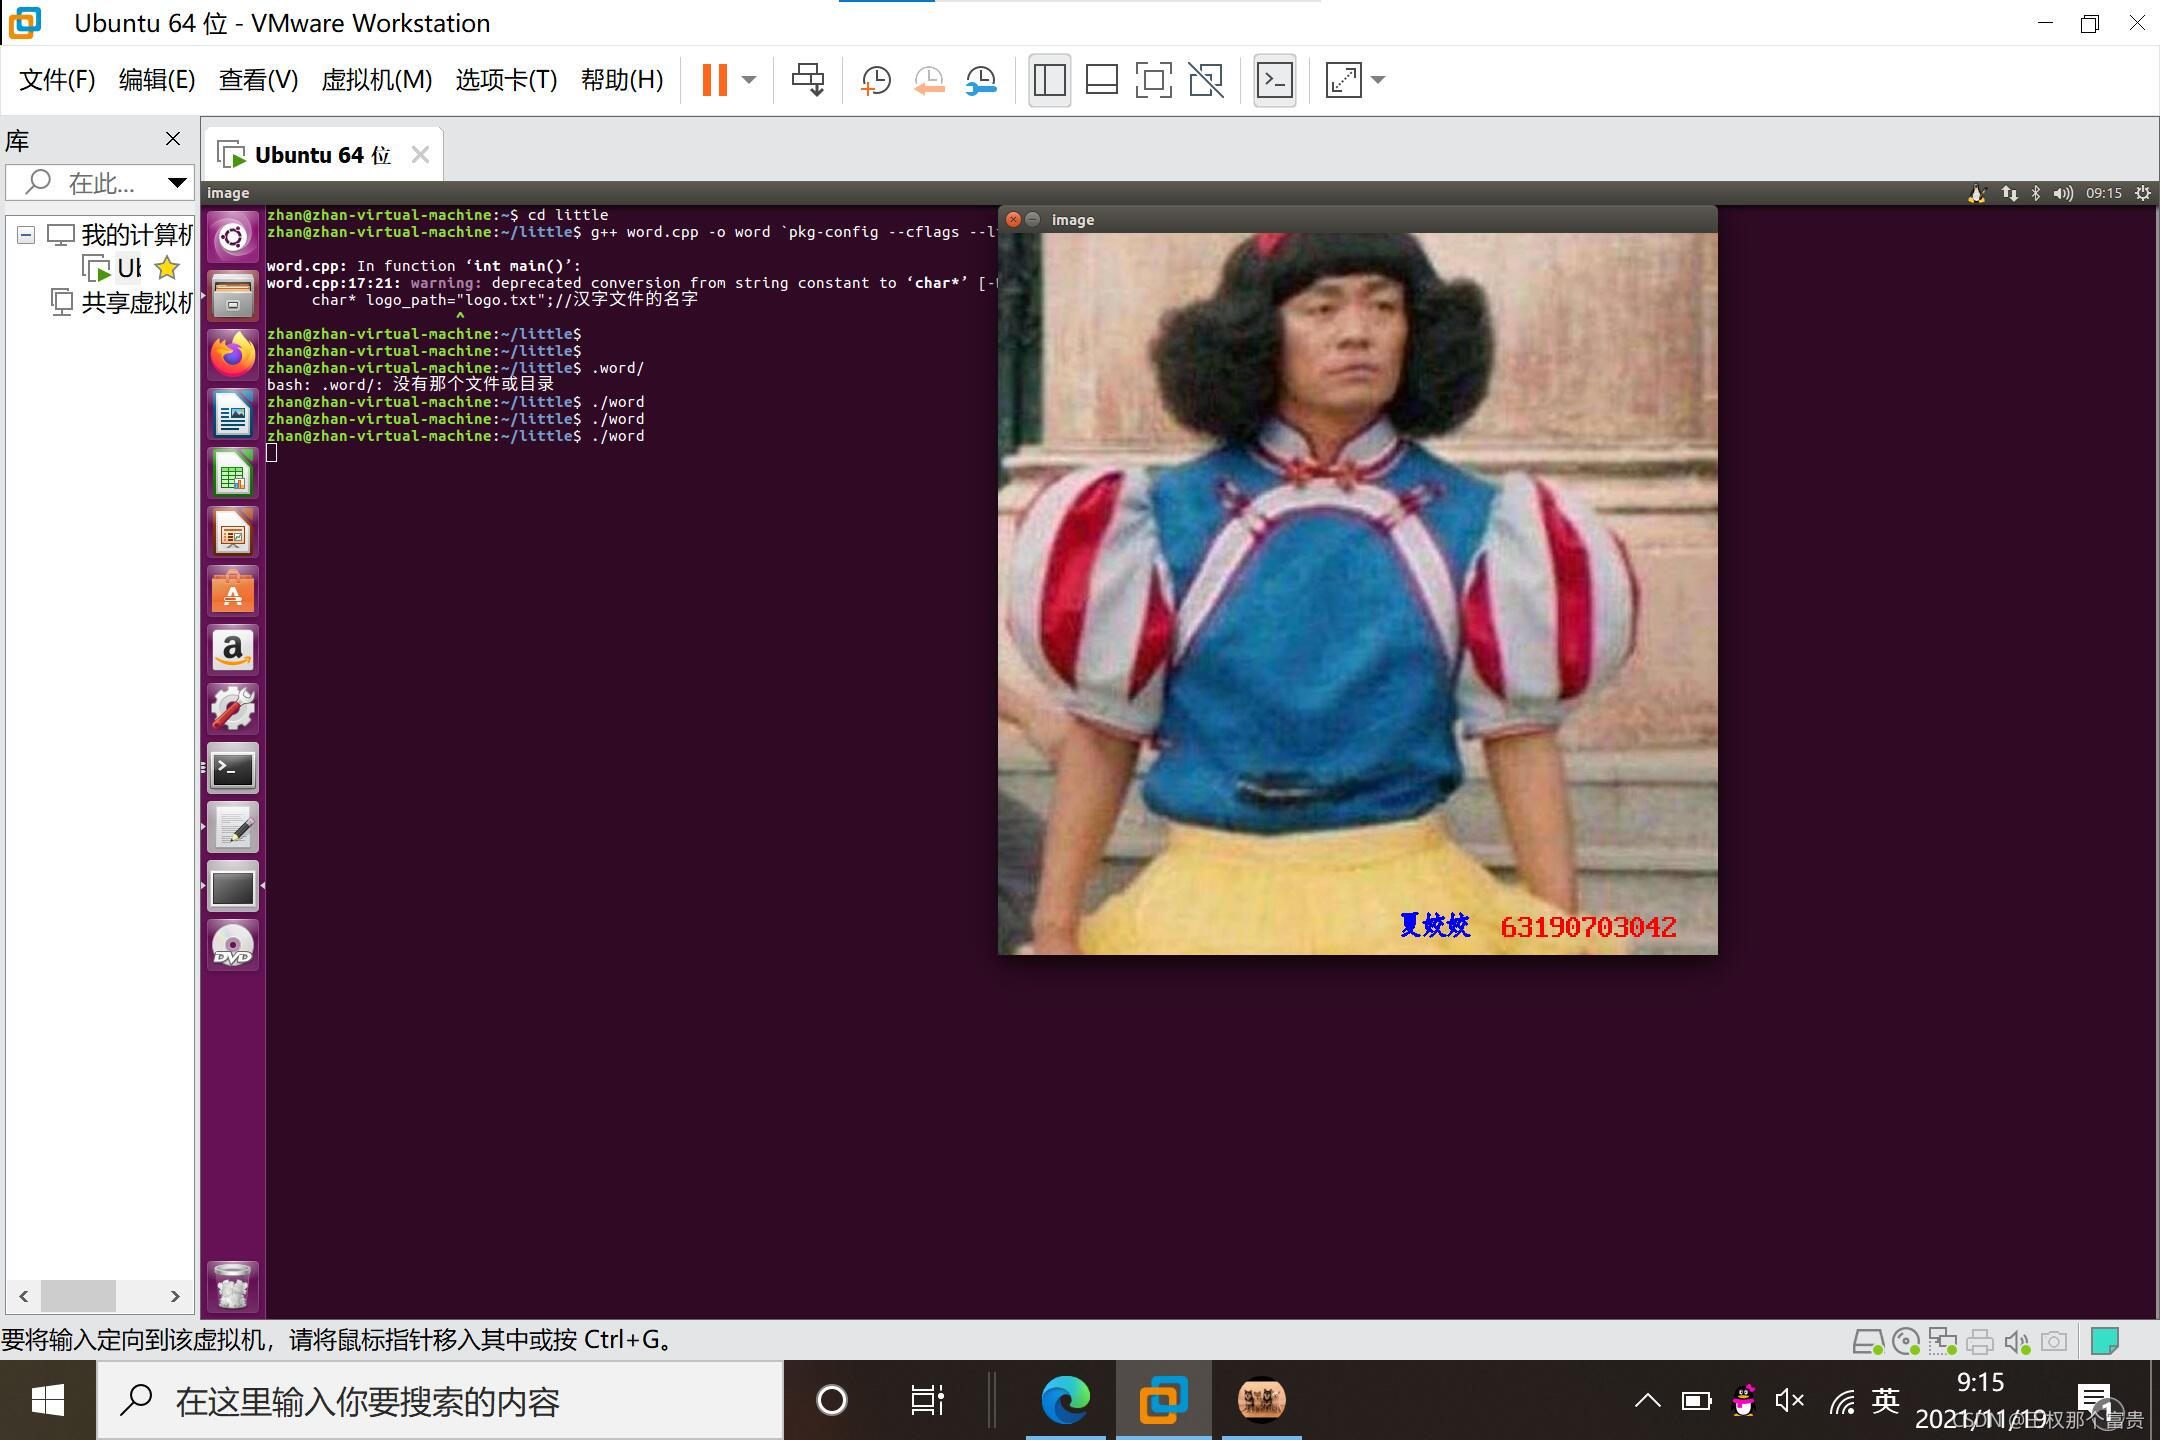The image size is (2160, 1440).
Task: Show hidden system tray icons
Action: [1647, 1400]
